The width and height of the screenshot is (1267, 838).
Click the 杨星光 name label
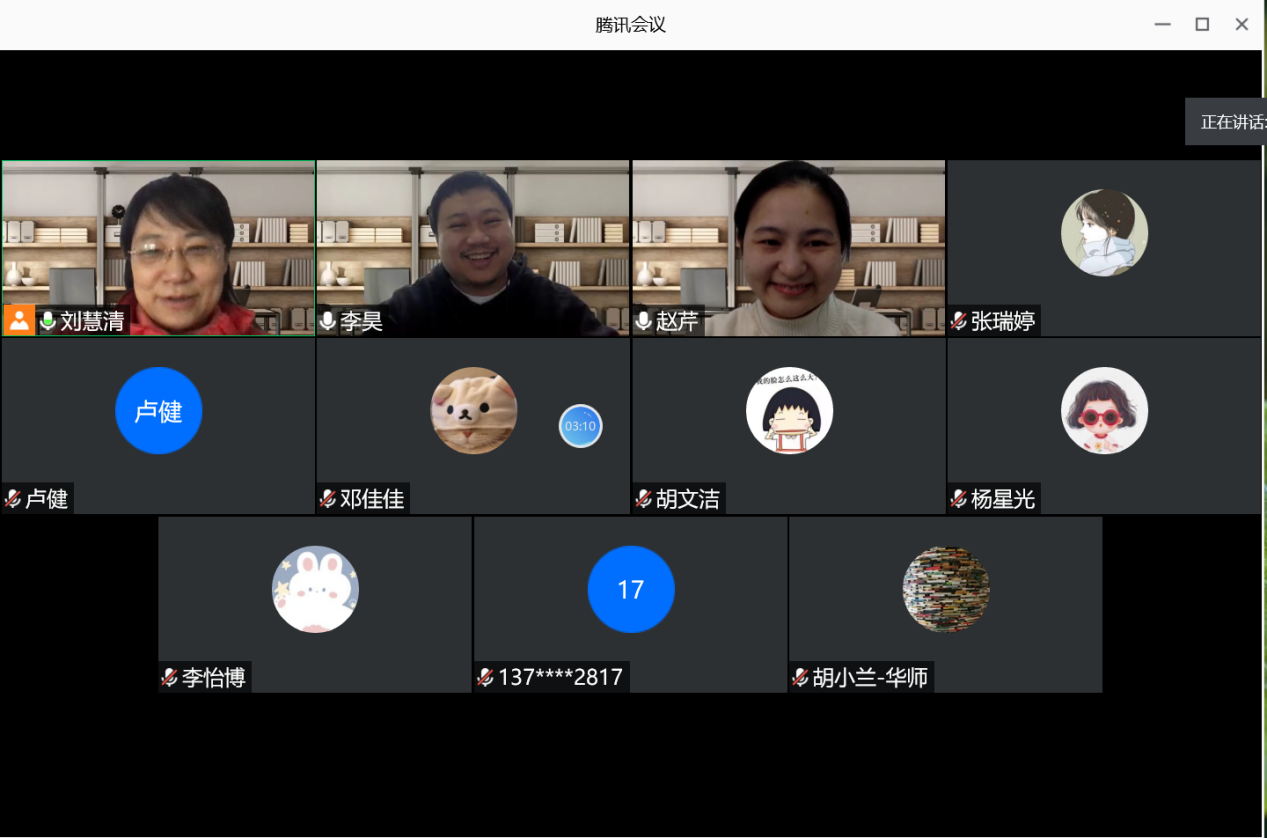pyautogui.click(x=1003, y=498)
